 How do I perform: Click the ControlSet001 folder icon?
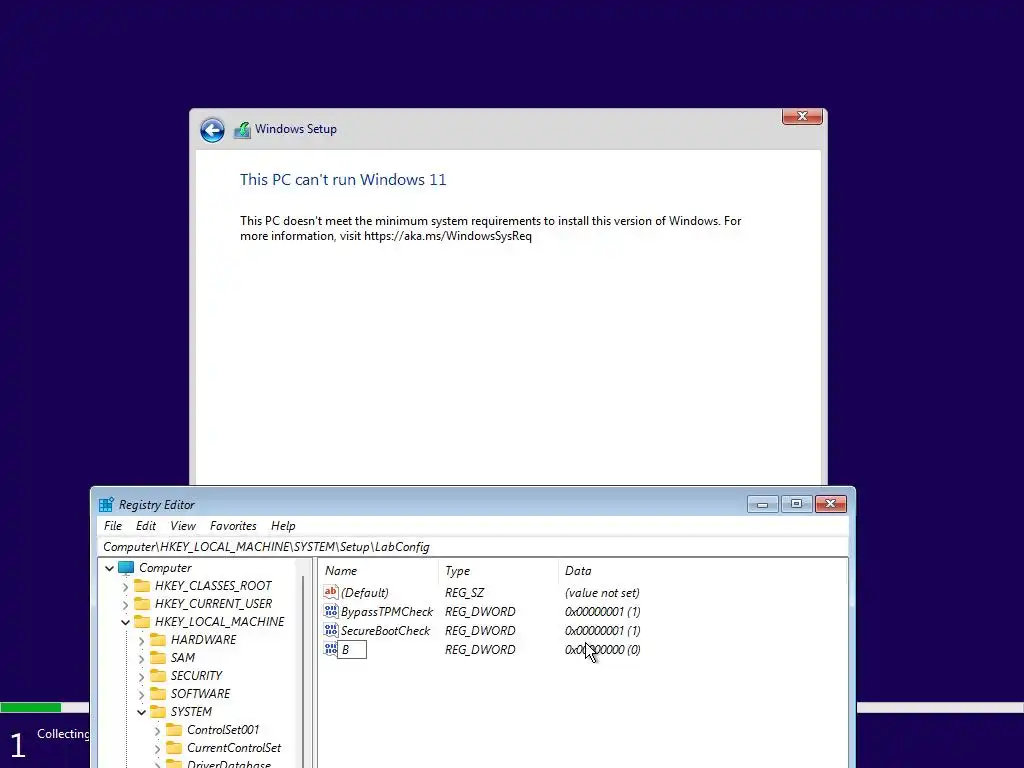tap(174, 729)
